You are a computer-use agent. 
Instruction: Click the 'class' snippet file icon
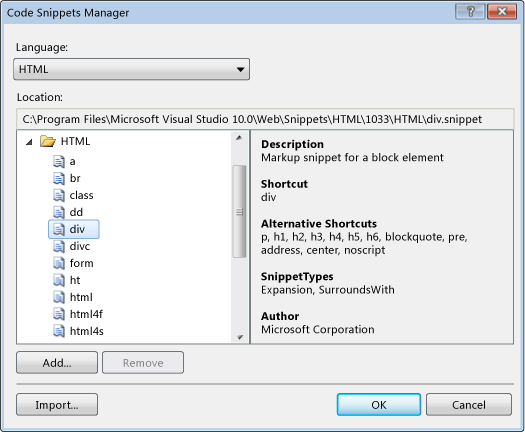[x=59, y=195]
